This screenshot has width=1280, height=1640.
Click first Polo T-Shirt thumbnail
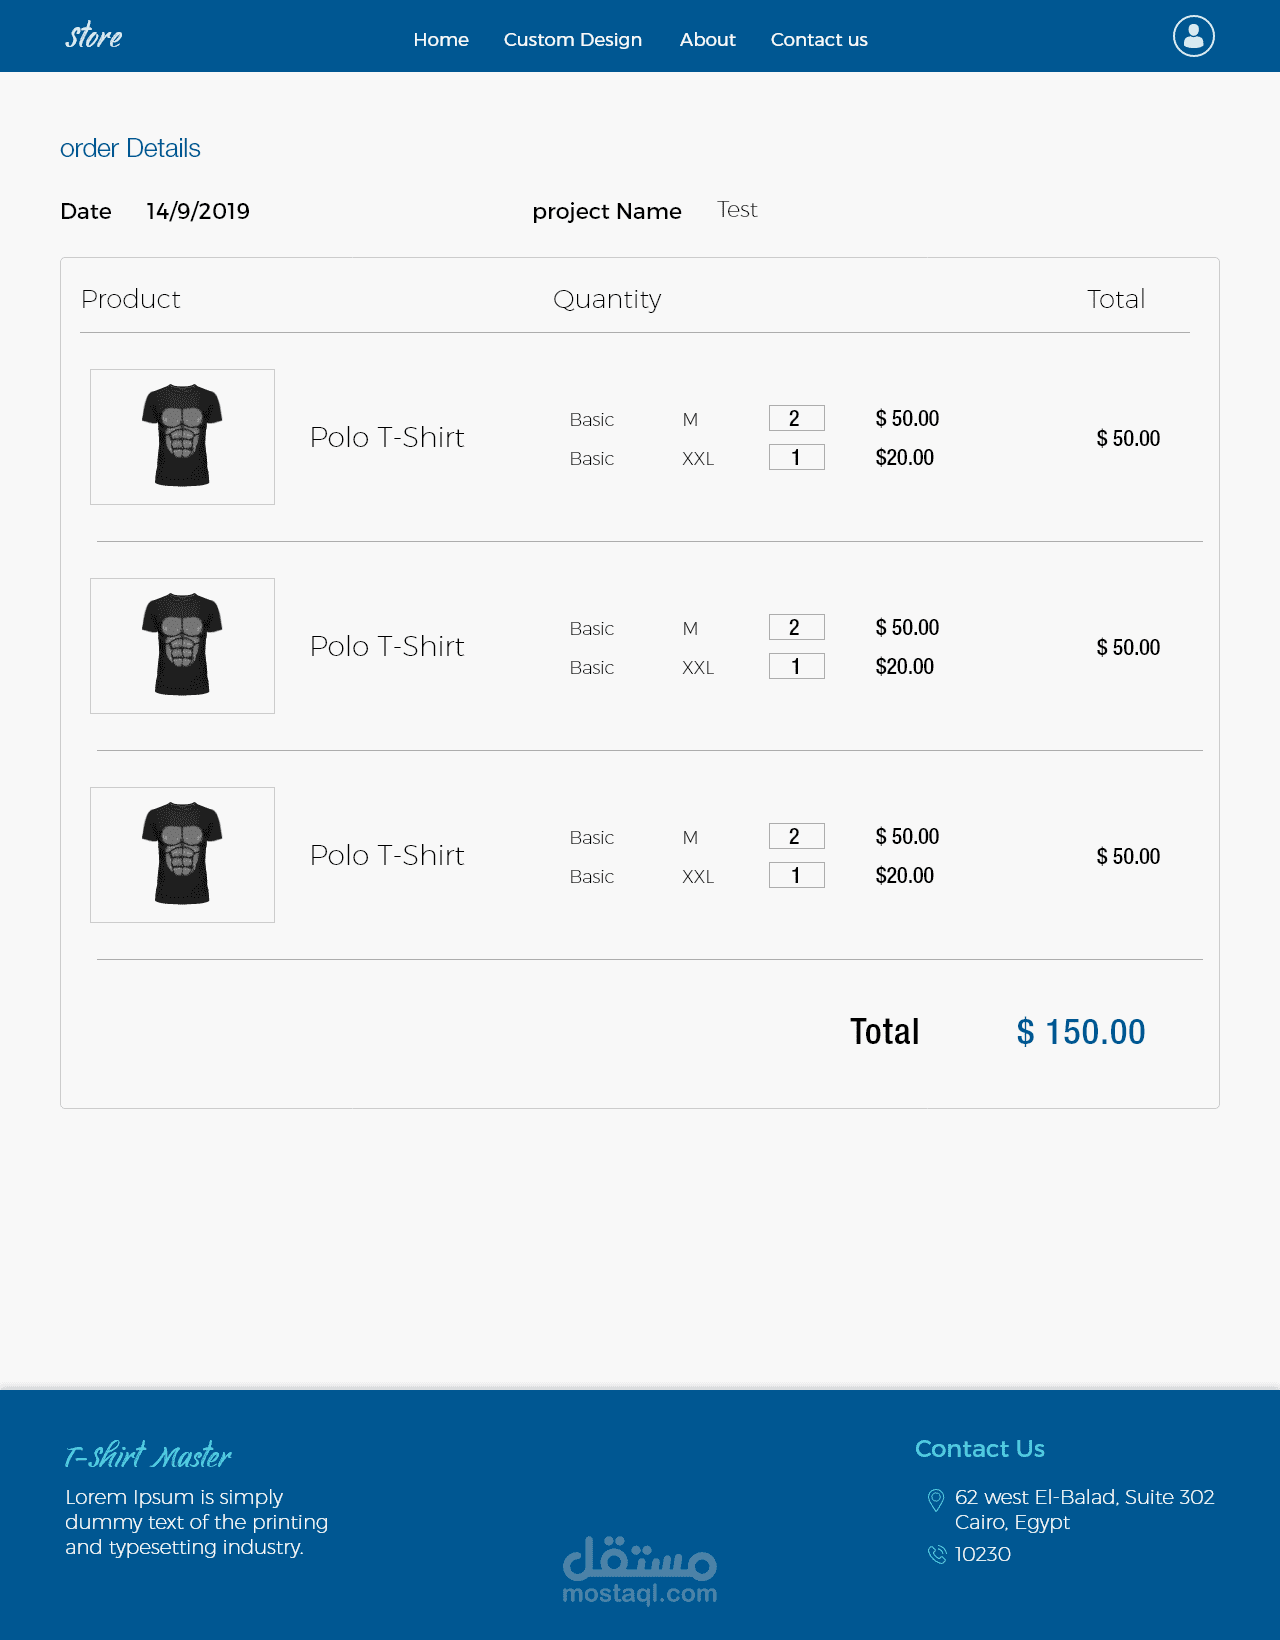(x=182, y=437)
